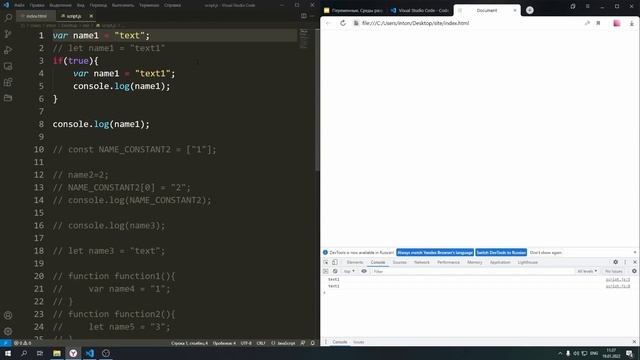
Task: Switch to the Network tab in DevTools
Action: [x=422, y=262]
